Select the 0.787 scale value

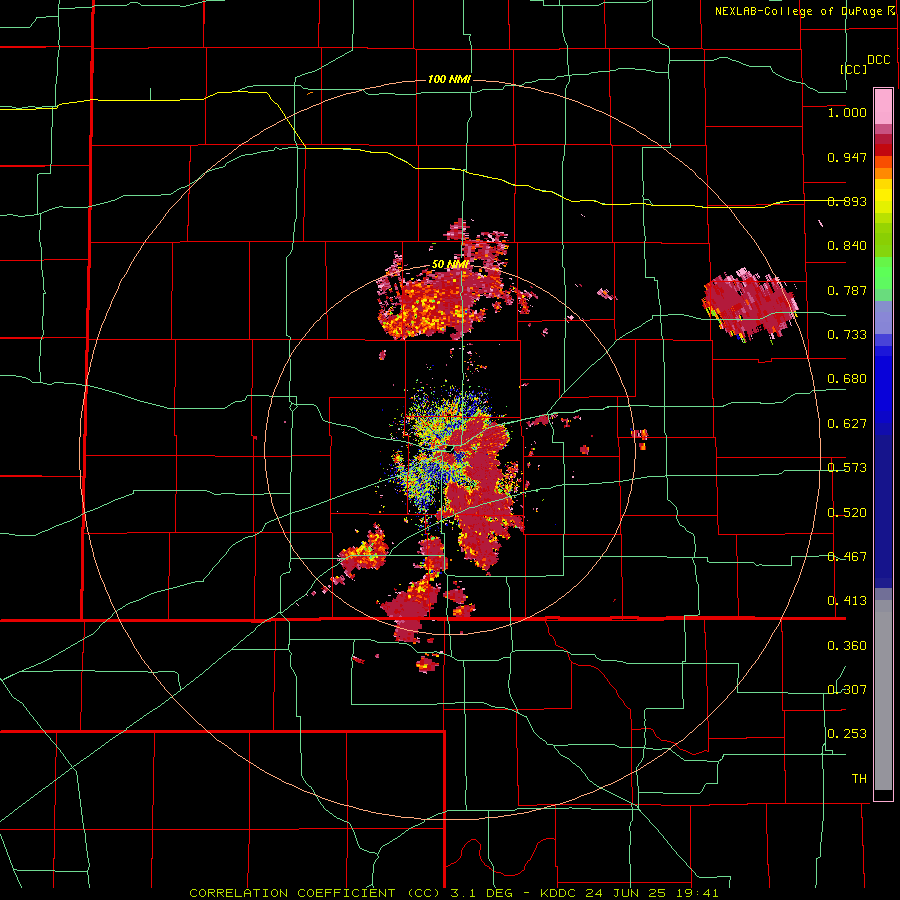(847, 290)
